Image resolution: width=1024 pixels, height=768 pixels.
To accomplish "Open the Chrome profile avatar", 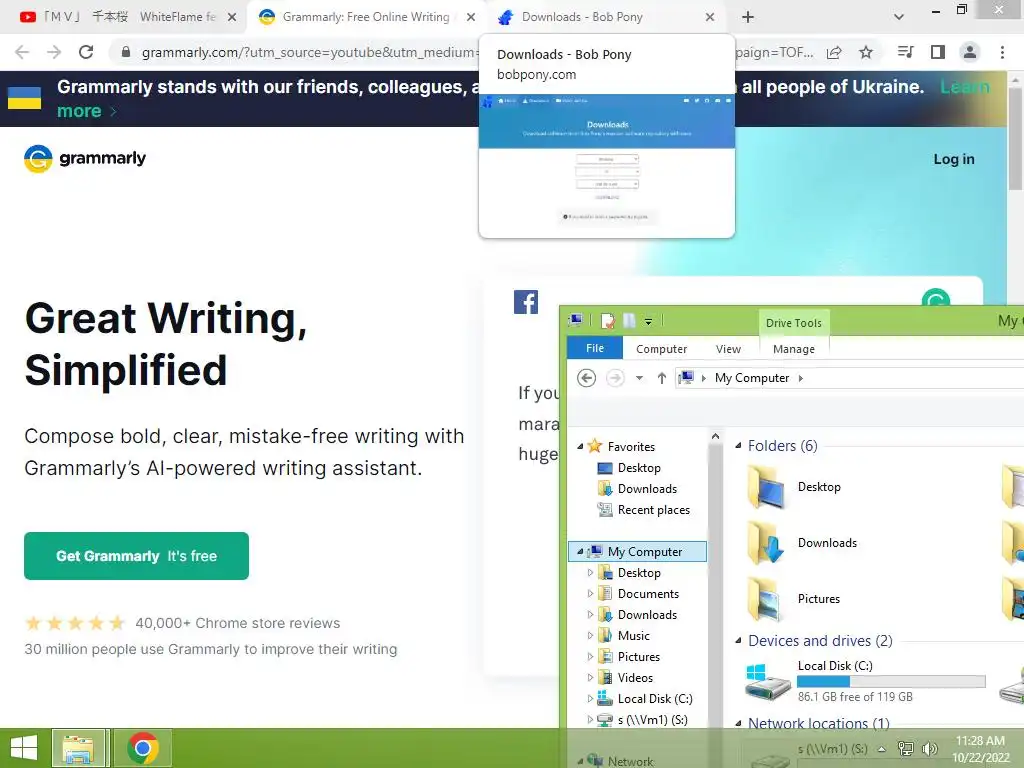I will pos(970,52).
